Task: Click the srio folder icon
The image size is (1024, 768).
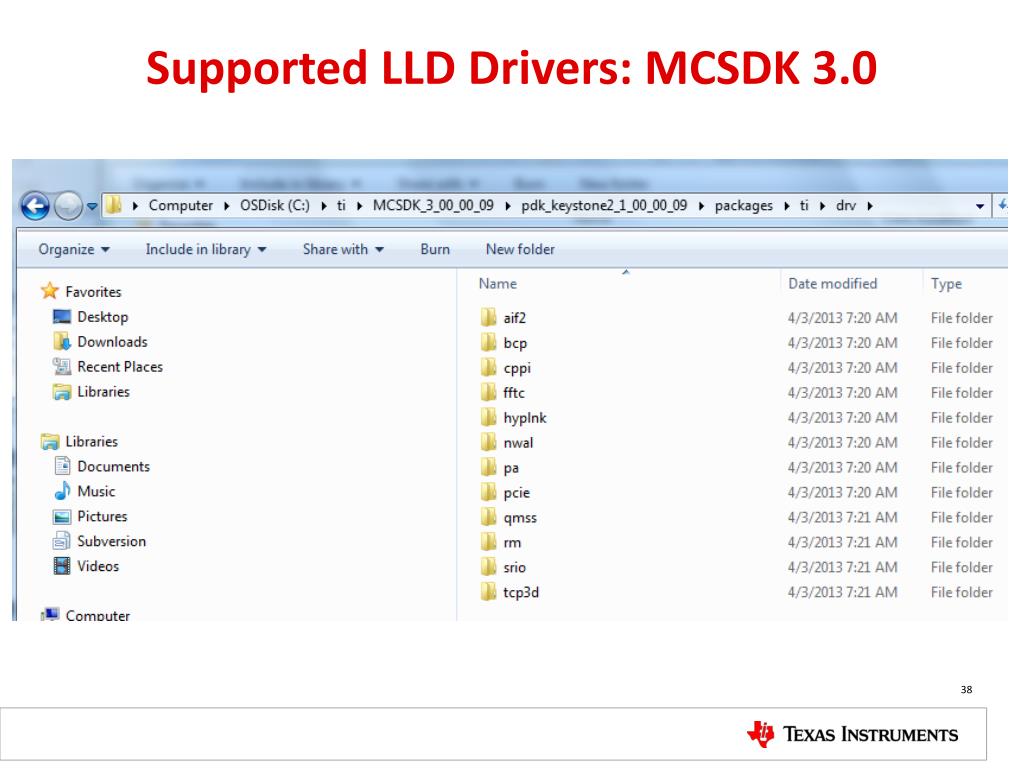Action: click(x=488, y=566)
